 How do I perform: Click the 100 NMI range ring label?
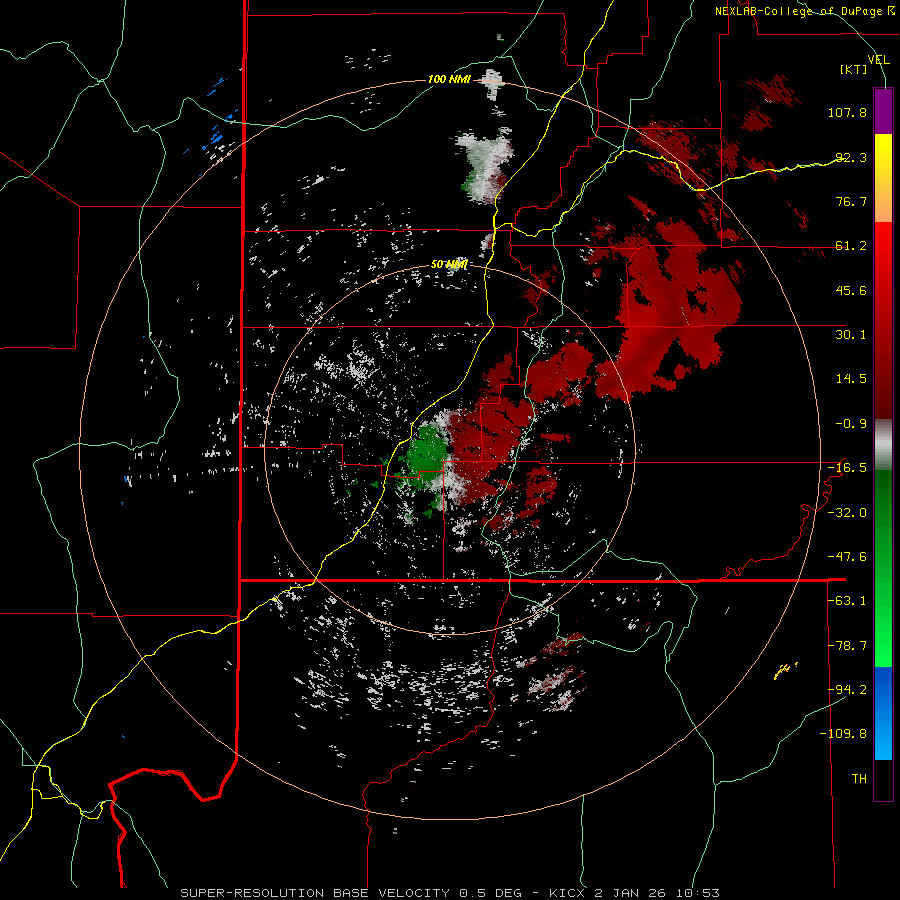(449, 79)
